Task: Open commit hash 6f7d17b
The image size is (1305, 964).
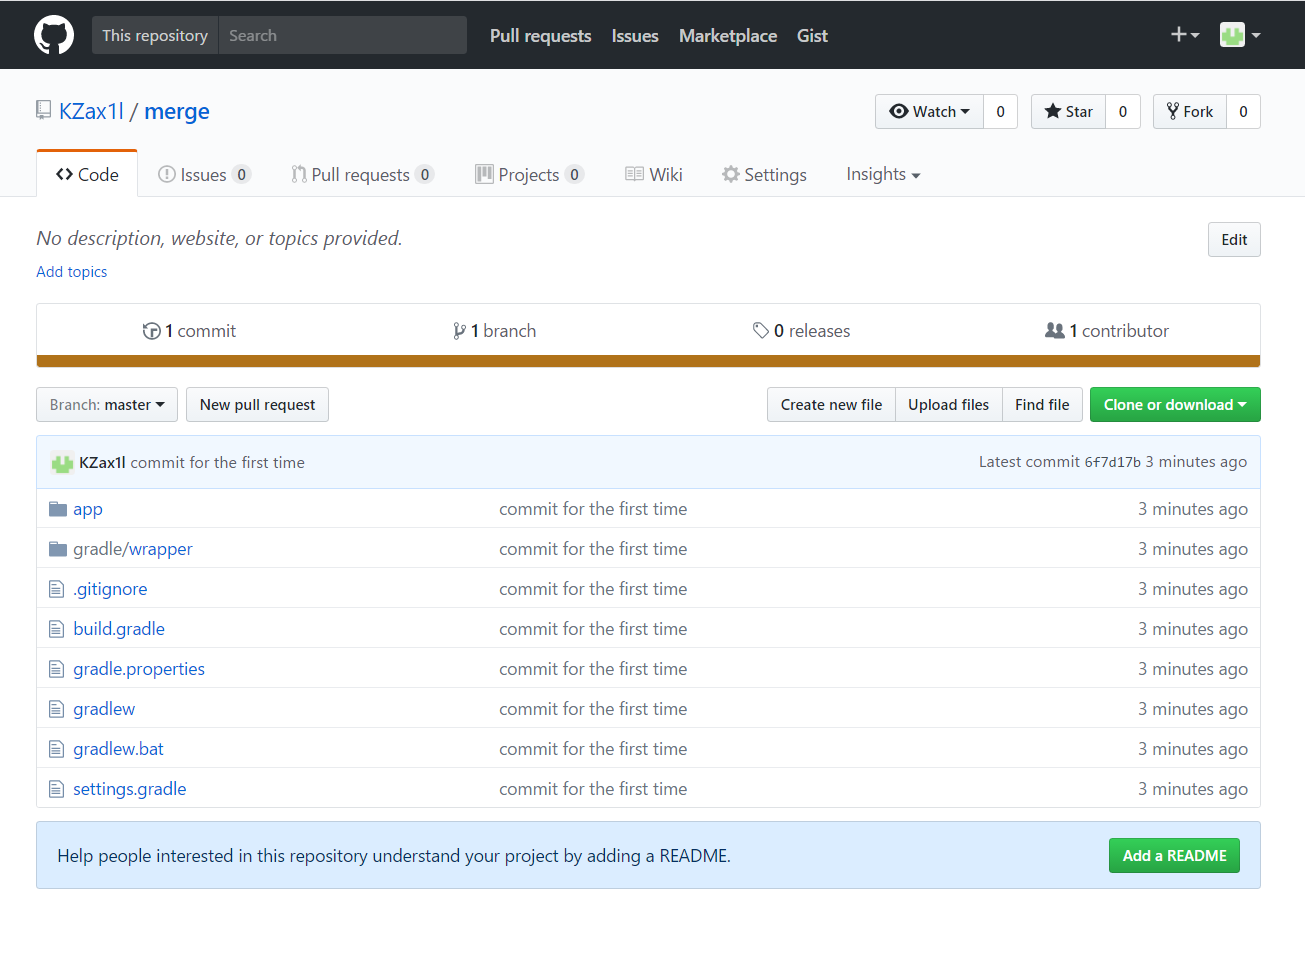Action: [1112, 462]
